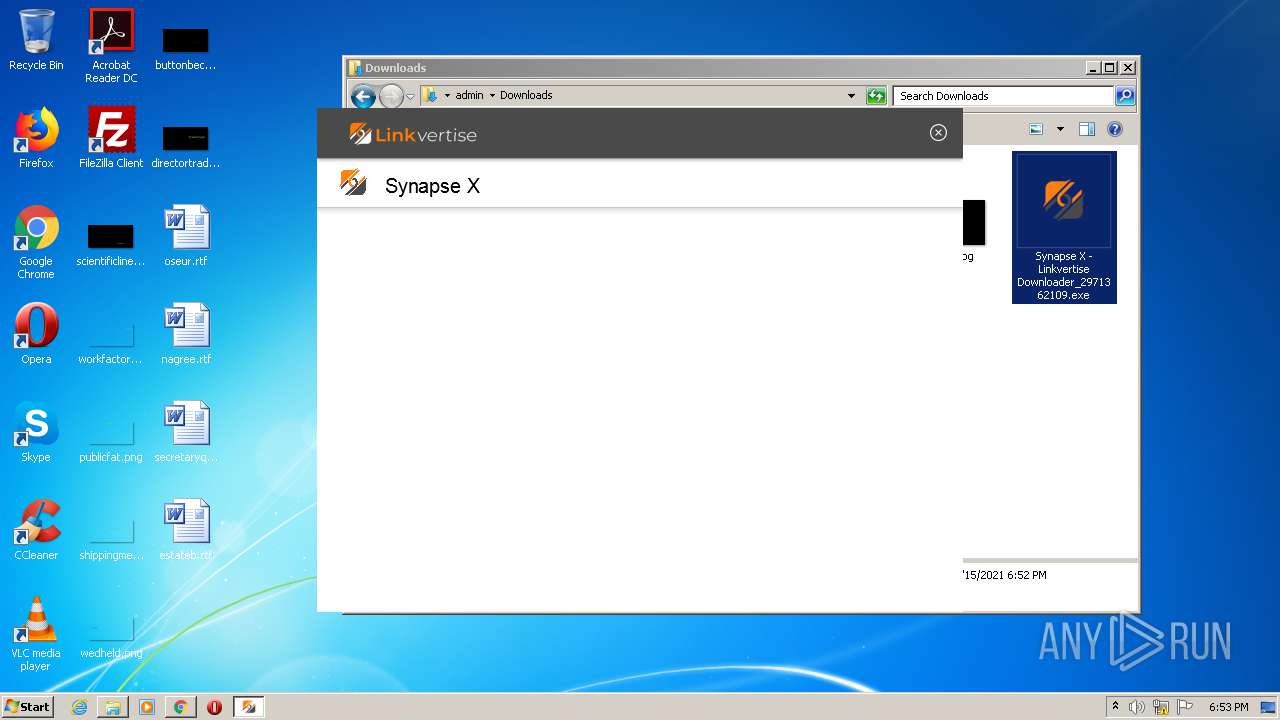1280x720 pixels.
Task: Open FileZilla Client shortcut
Action: tap(111, 138)
